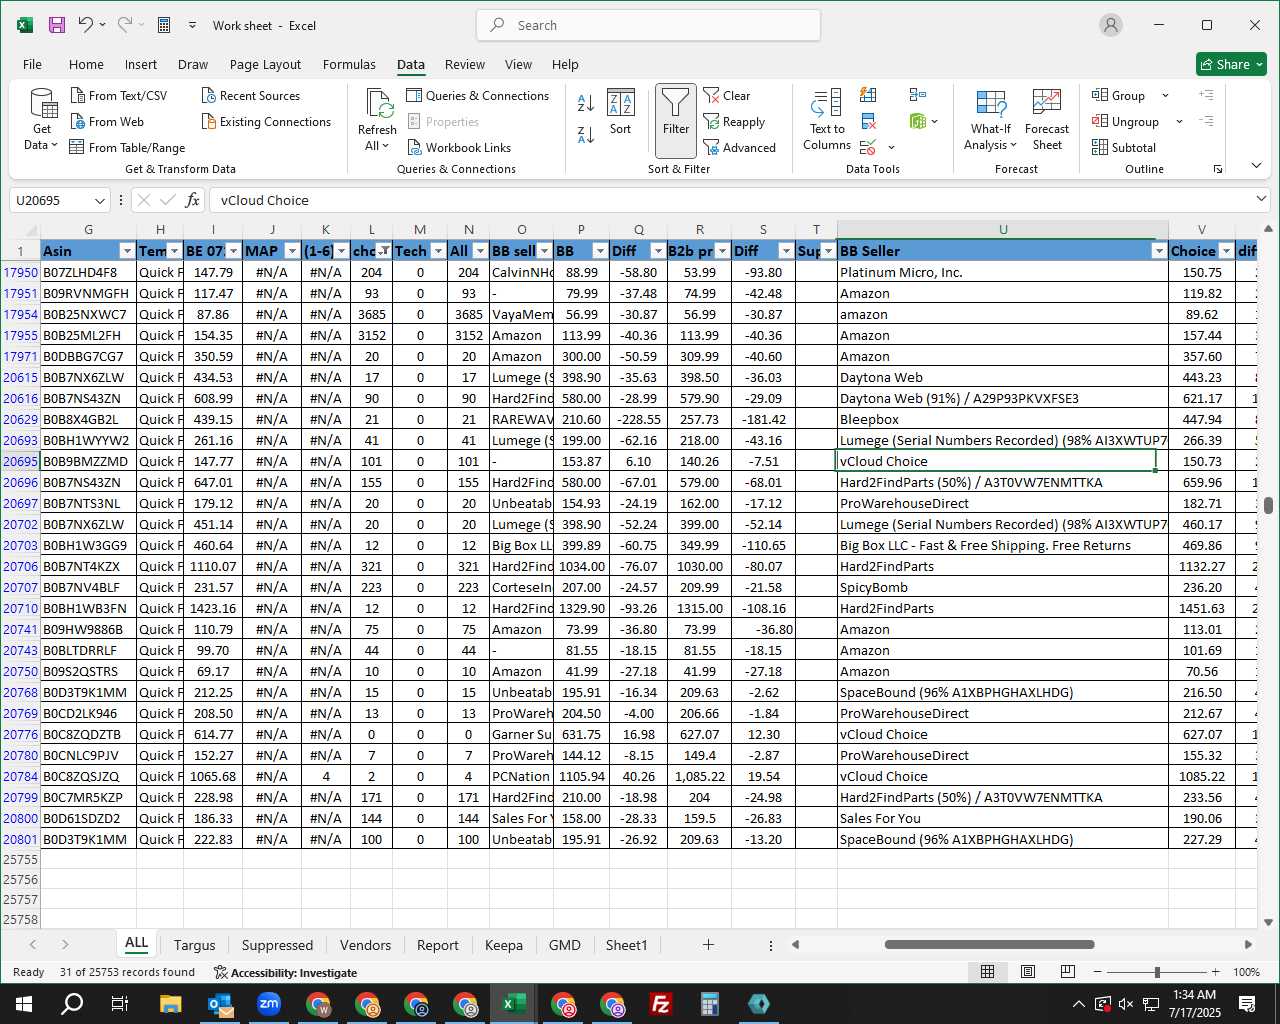
Task: Switch to the Review ribbon tab
Action: pyautogui.click(x=465, y=64)
